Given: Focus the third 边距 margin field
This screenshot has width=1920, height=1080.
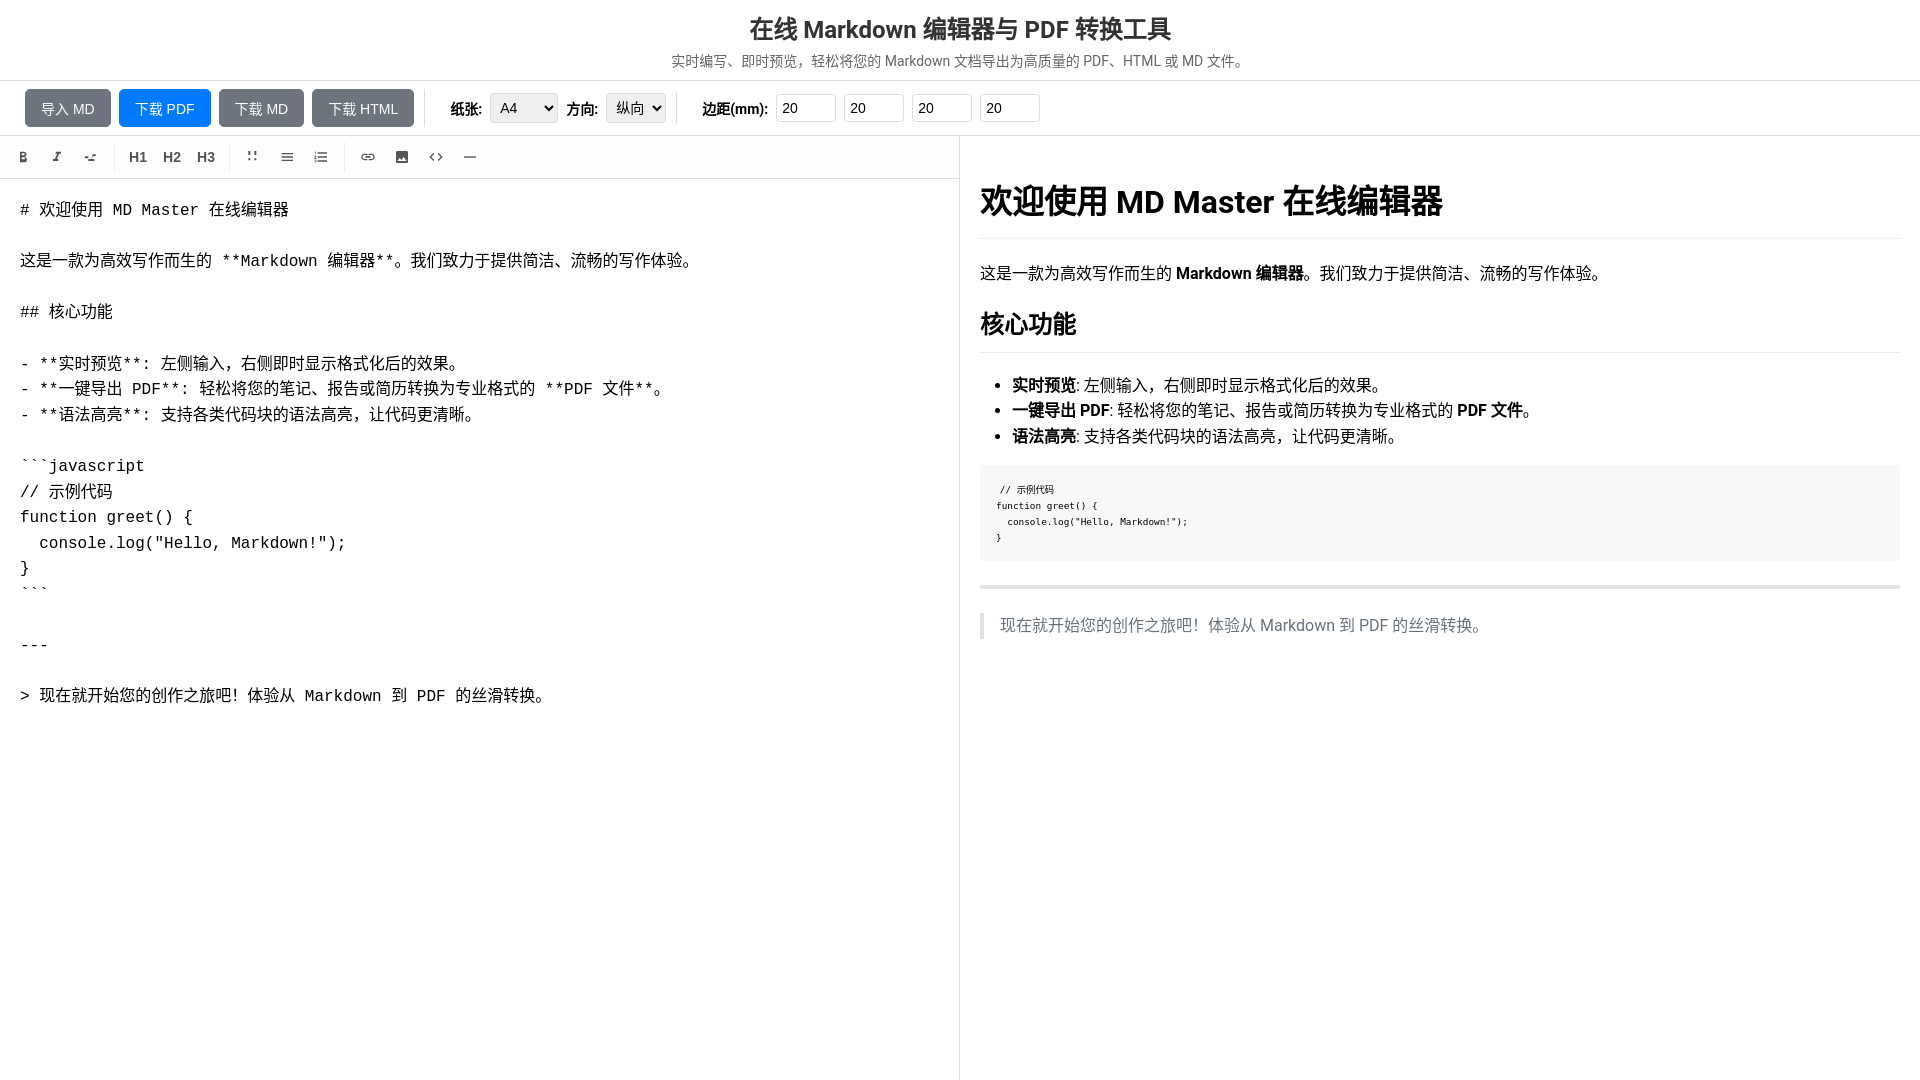Looking at the screenshot, I should (942, 108).
